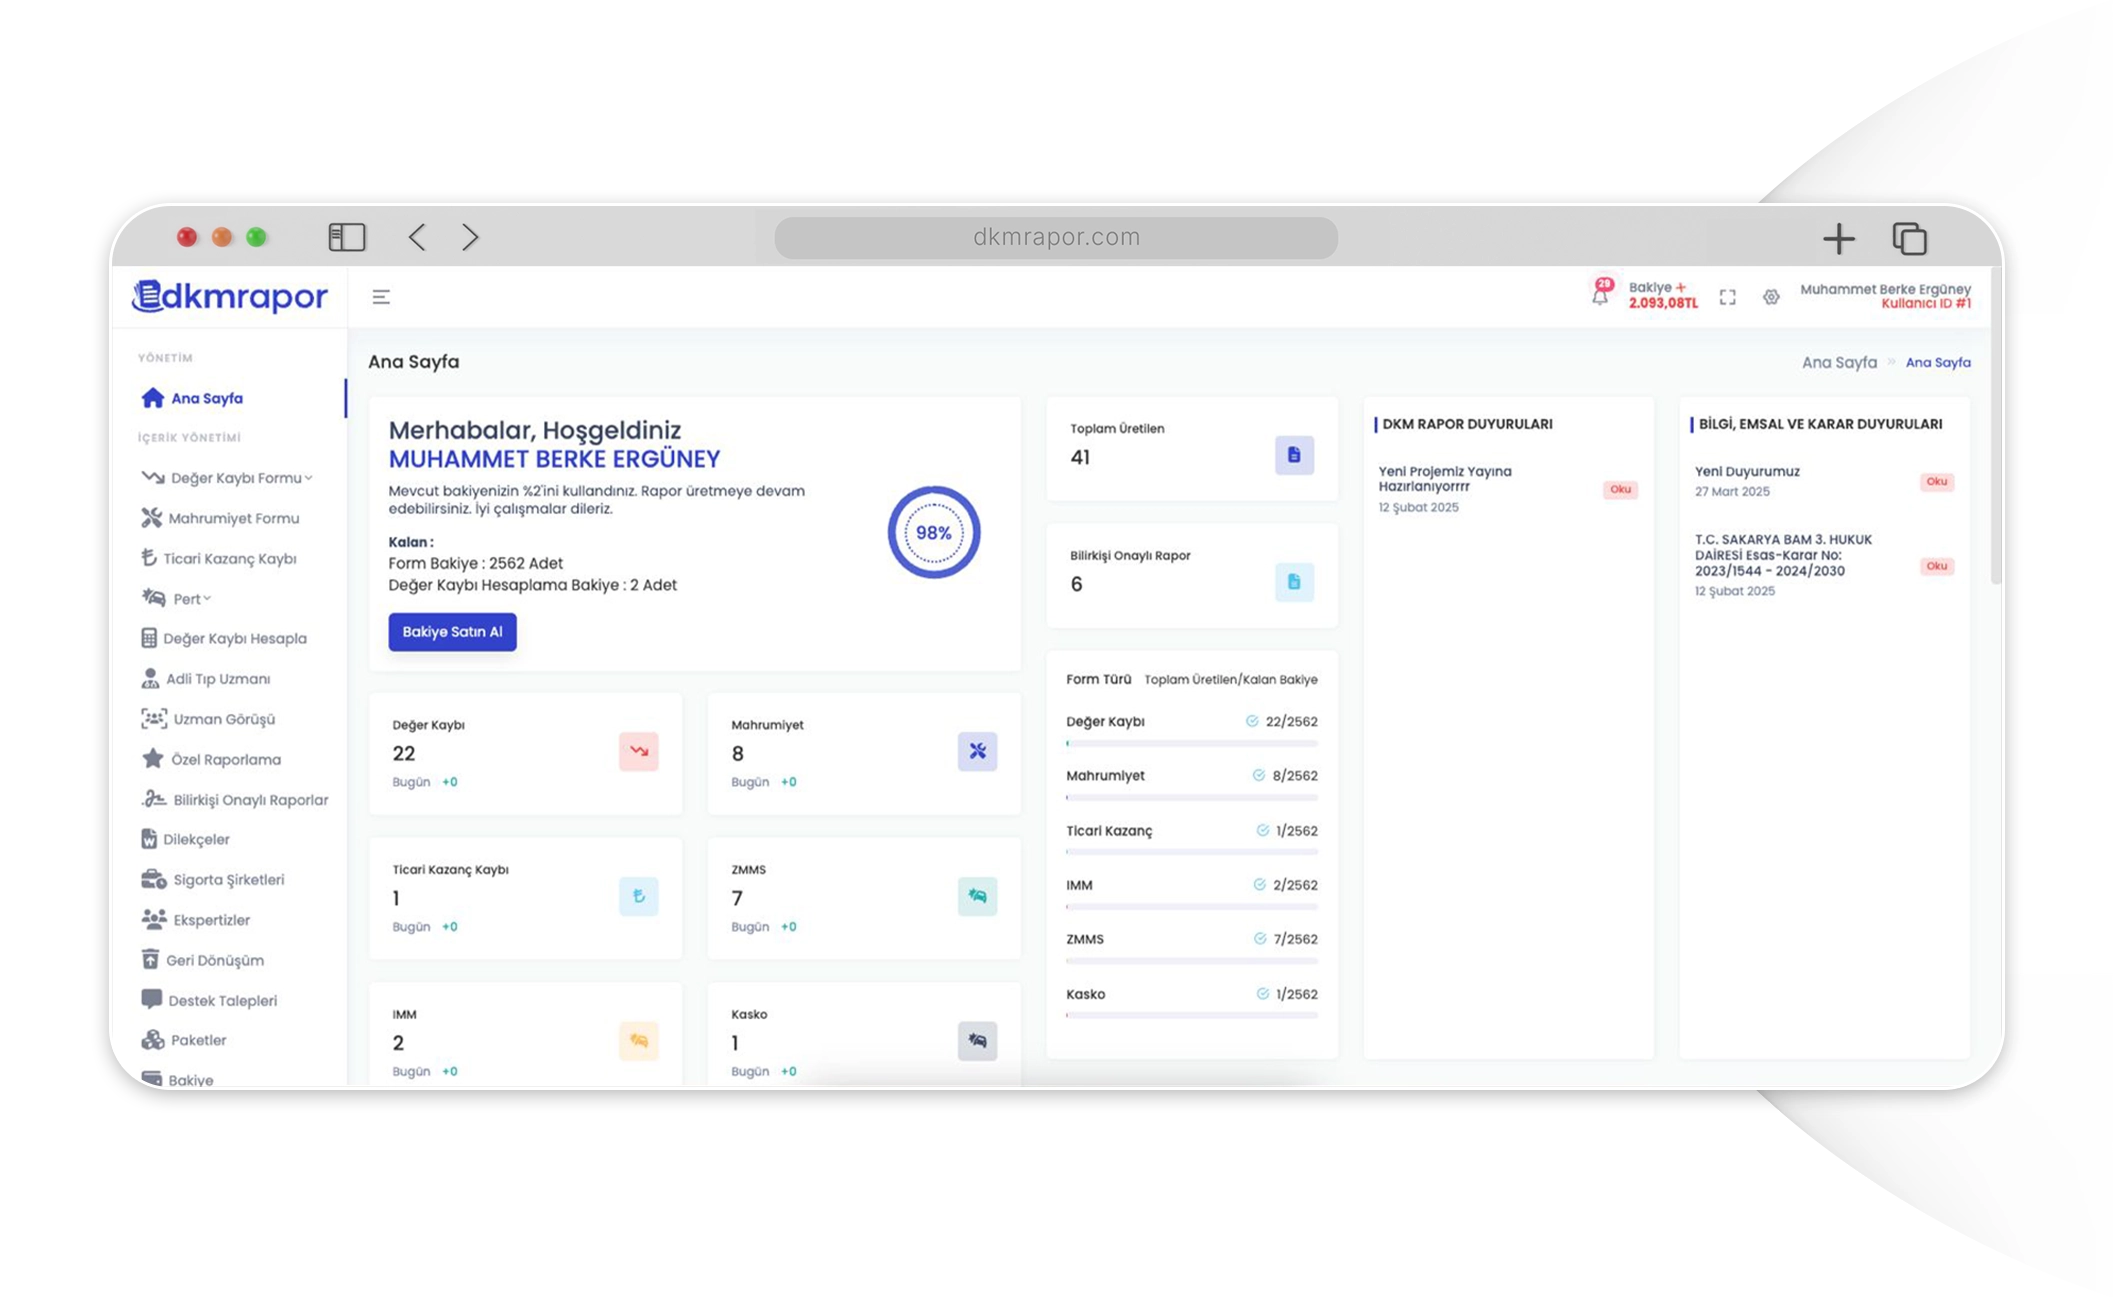Open Ana Sayfa in the sidebar
Image resolution: width=2113 pixels, height=1297 pixels.
point(193,398)
